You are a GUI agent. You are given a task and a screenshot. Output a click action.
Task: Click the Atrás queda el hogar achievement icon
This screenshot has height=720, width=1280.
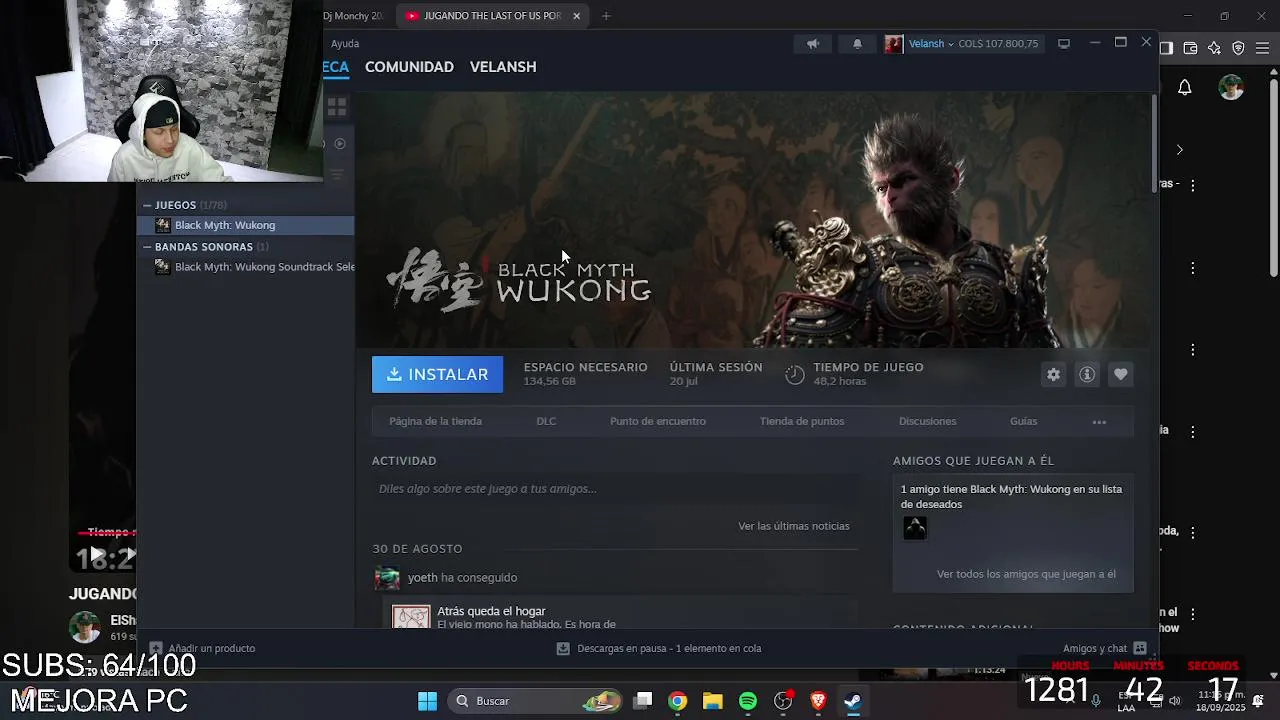tap(411, 617)
